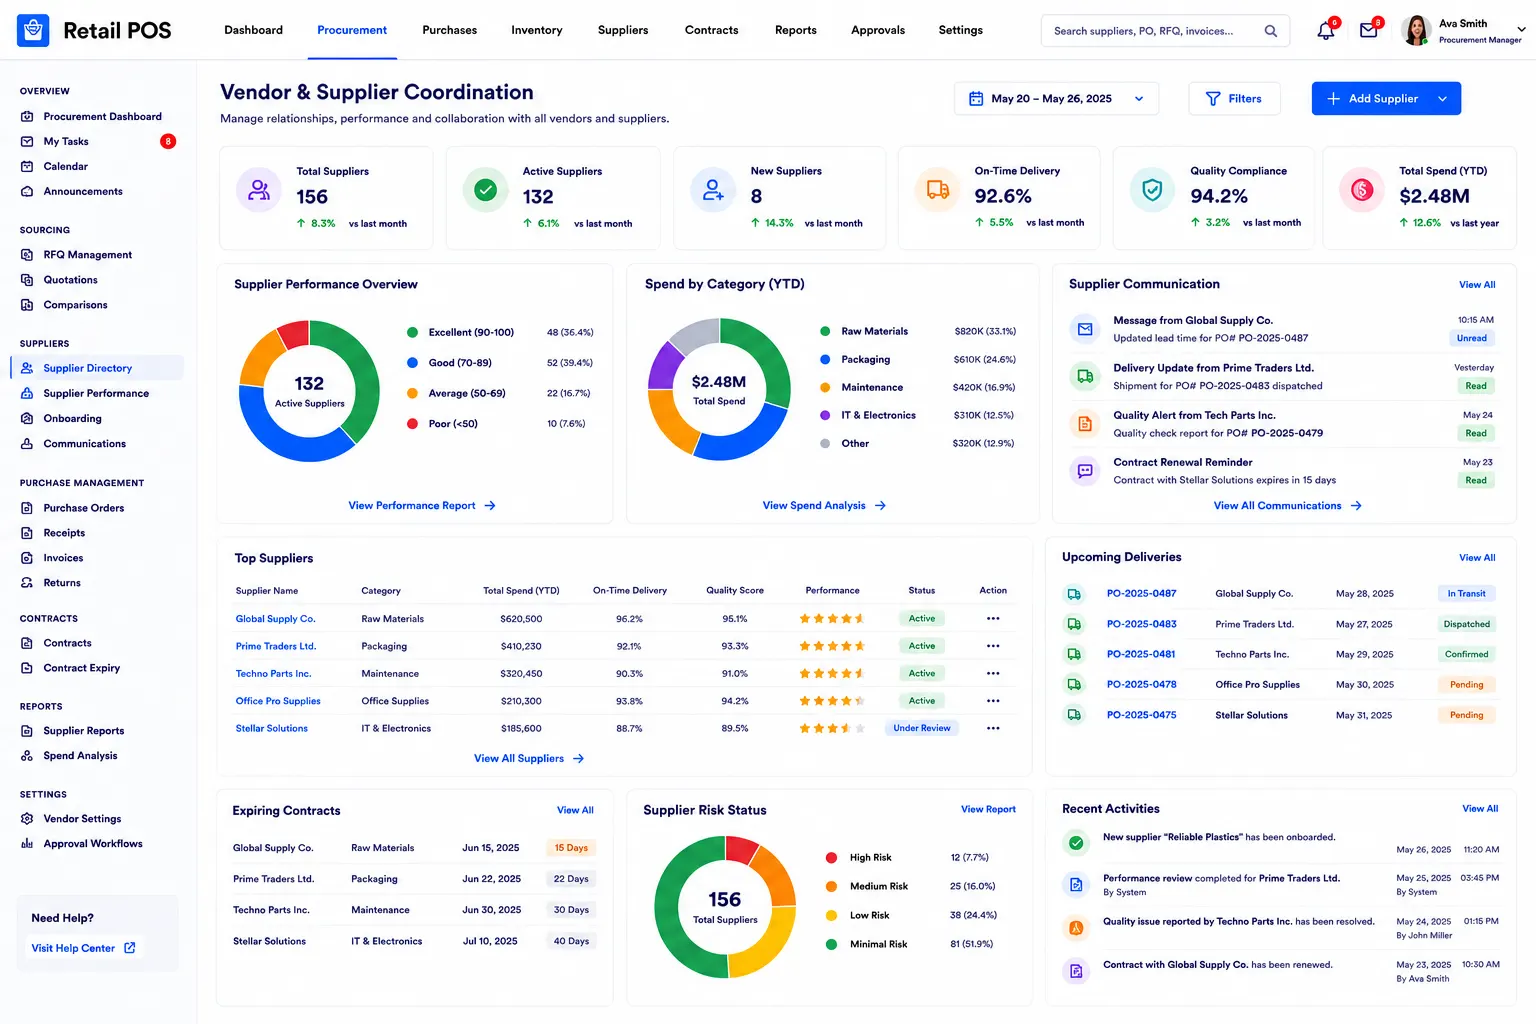The width and height of the screenshot is (1536, 1024).
Task: Click the On-Time Delivery truck icon
Action: click(938, 190)
